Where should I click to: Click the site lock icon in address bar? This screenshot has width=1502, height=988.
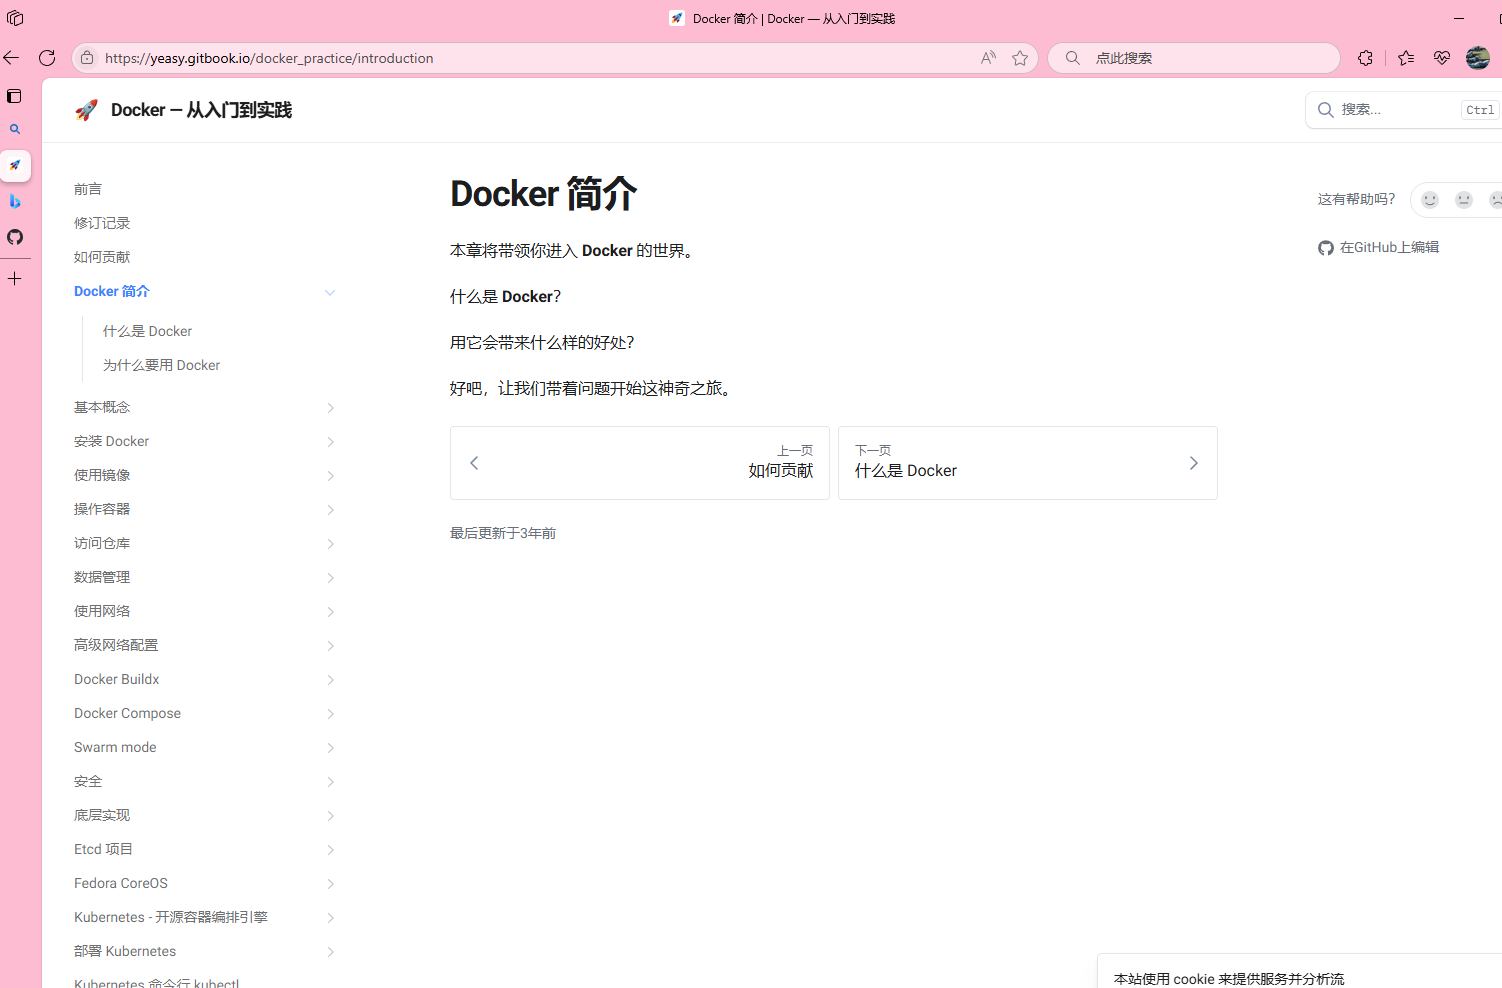click(87, 58)
